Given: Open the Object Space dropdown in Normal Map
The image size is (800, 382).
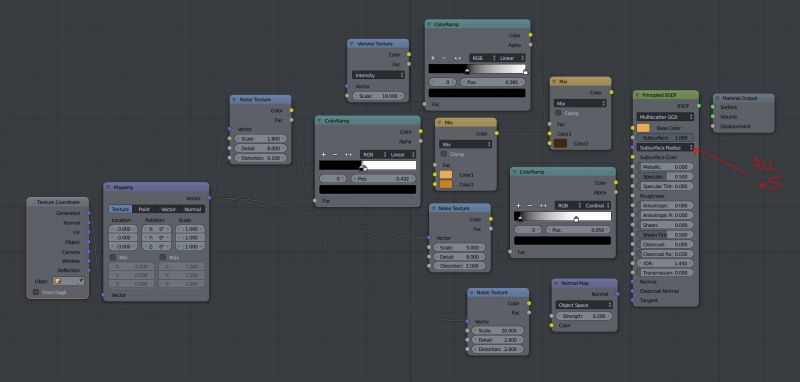Looking at the screenshot, I should point(584,305).
